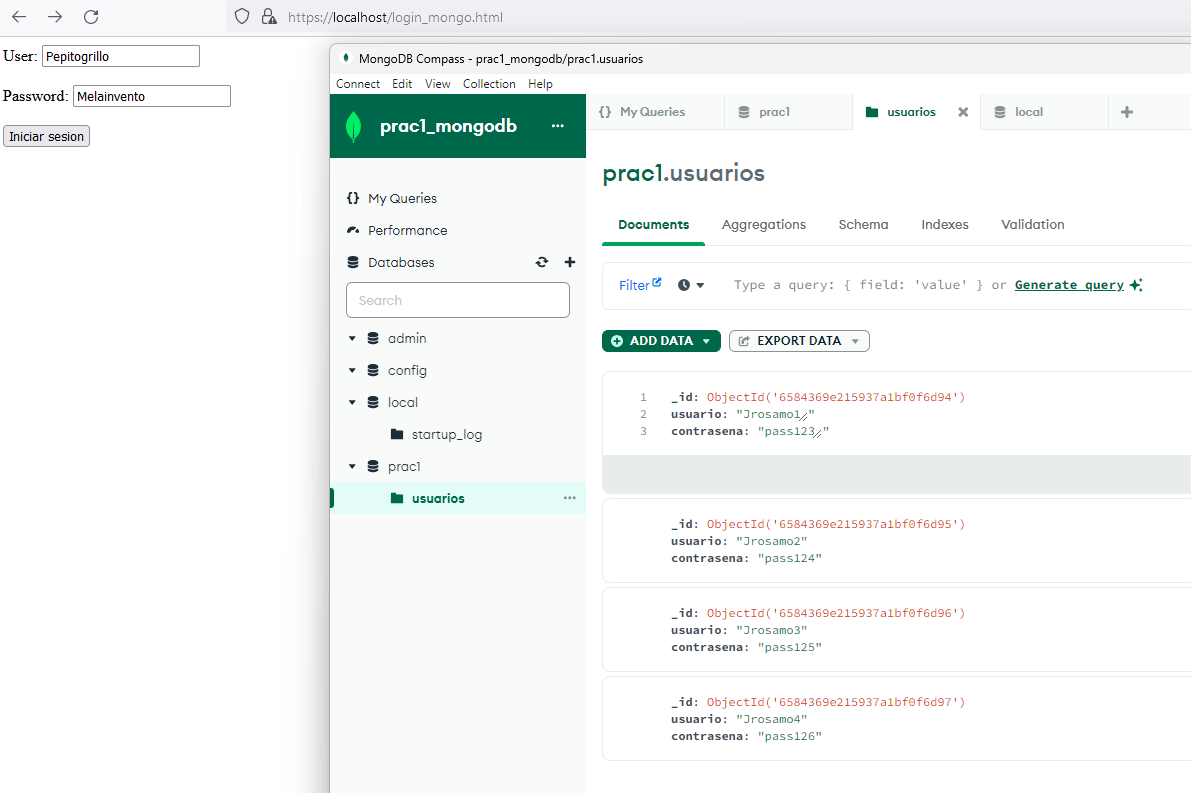Open the Connect menu in Compass
Viewport: 1191px width, 793px height.
(358, 84)
